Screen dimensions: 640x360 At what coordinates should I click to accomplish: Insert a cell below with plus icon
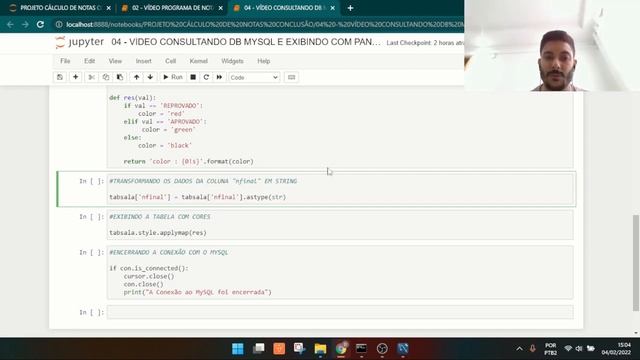[76, 77]
